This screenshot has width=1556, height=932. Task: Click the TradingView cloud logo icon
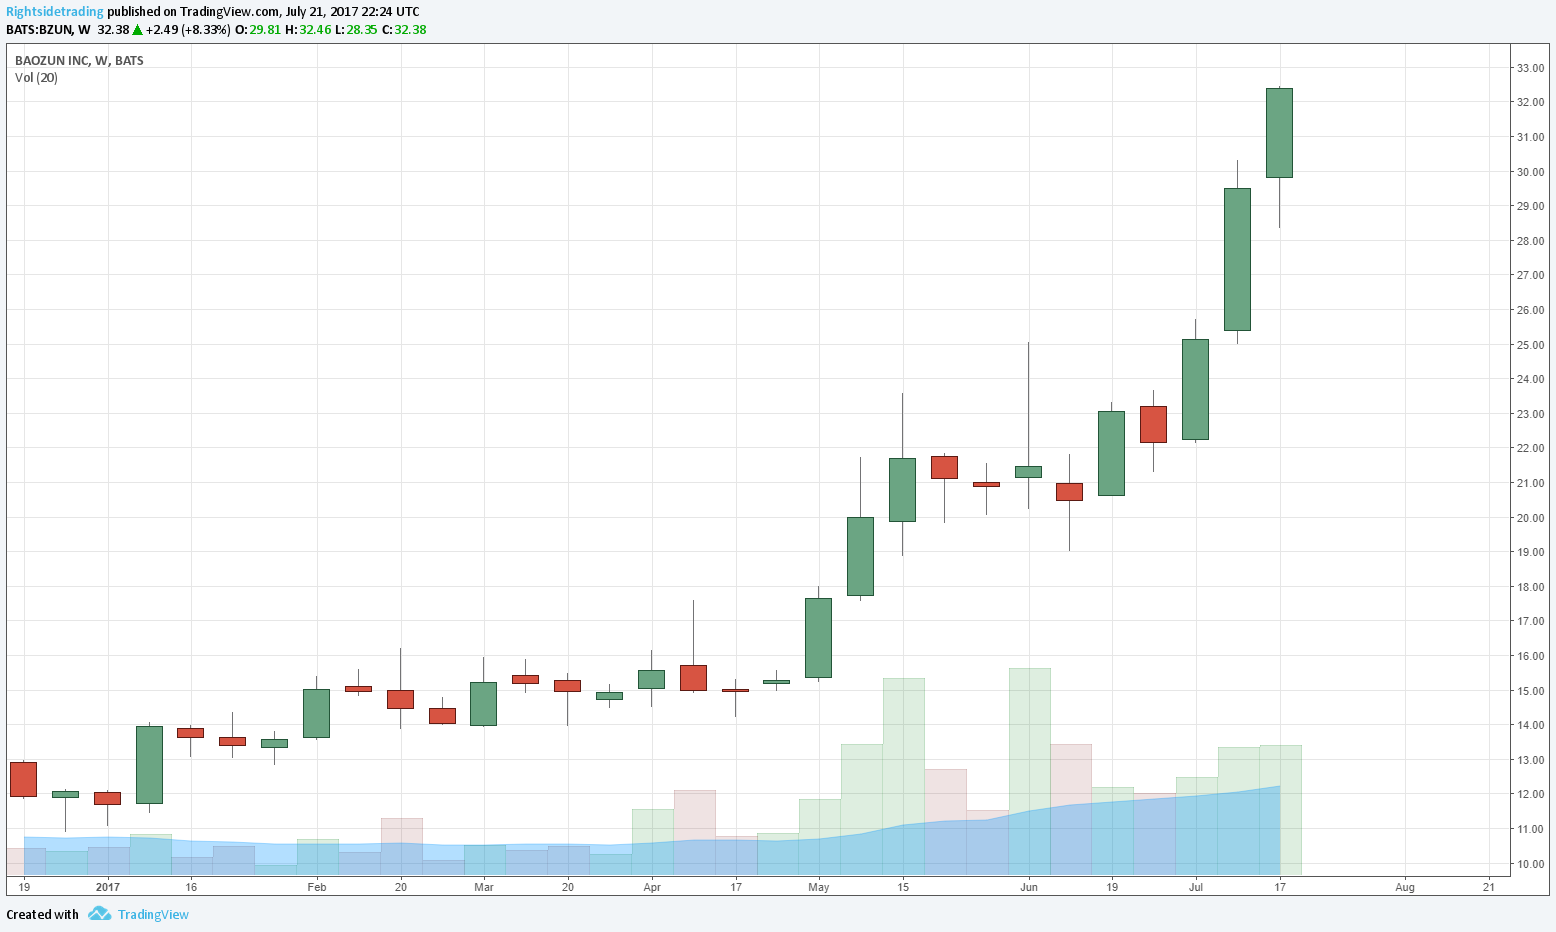(x=99, y=914)
